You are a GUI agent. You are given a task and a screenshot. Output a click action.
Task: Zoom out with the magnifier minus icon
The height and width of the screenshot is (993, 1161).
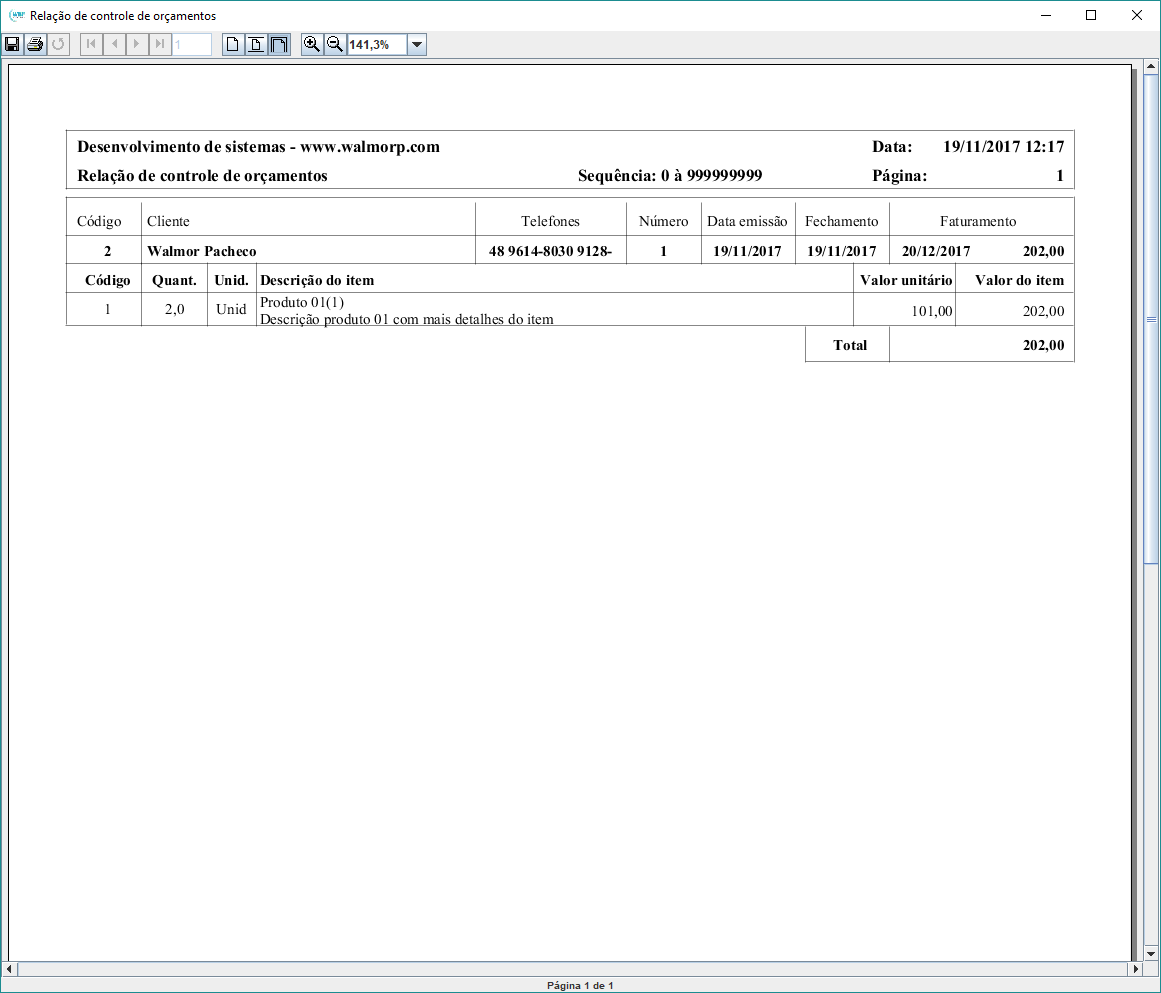(x=335, y=44)
